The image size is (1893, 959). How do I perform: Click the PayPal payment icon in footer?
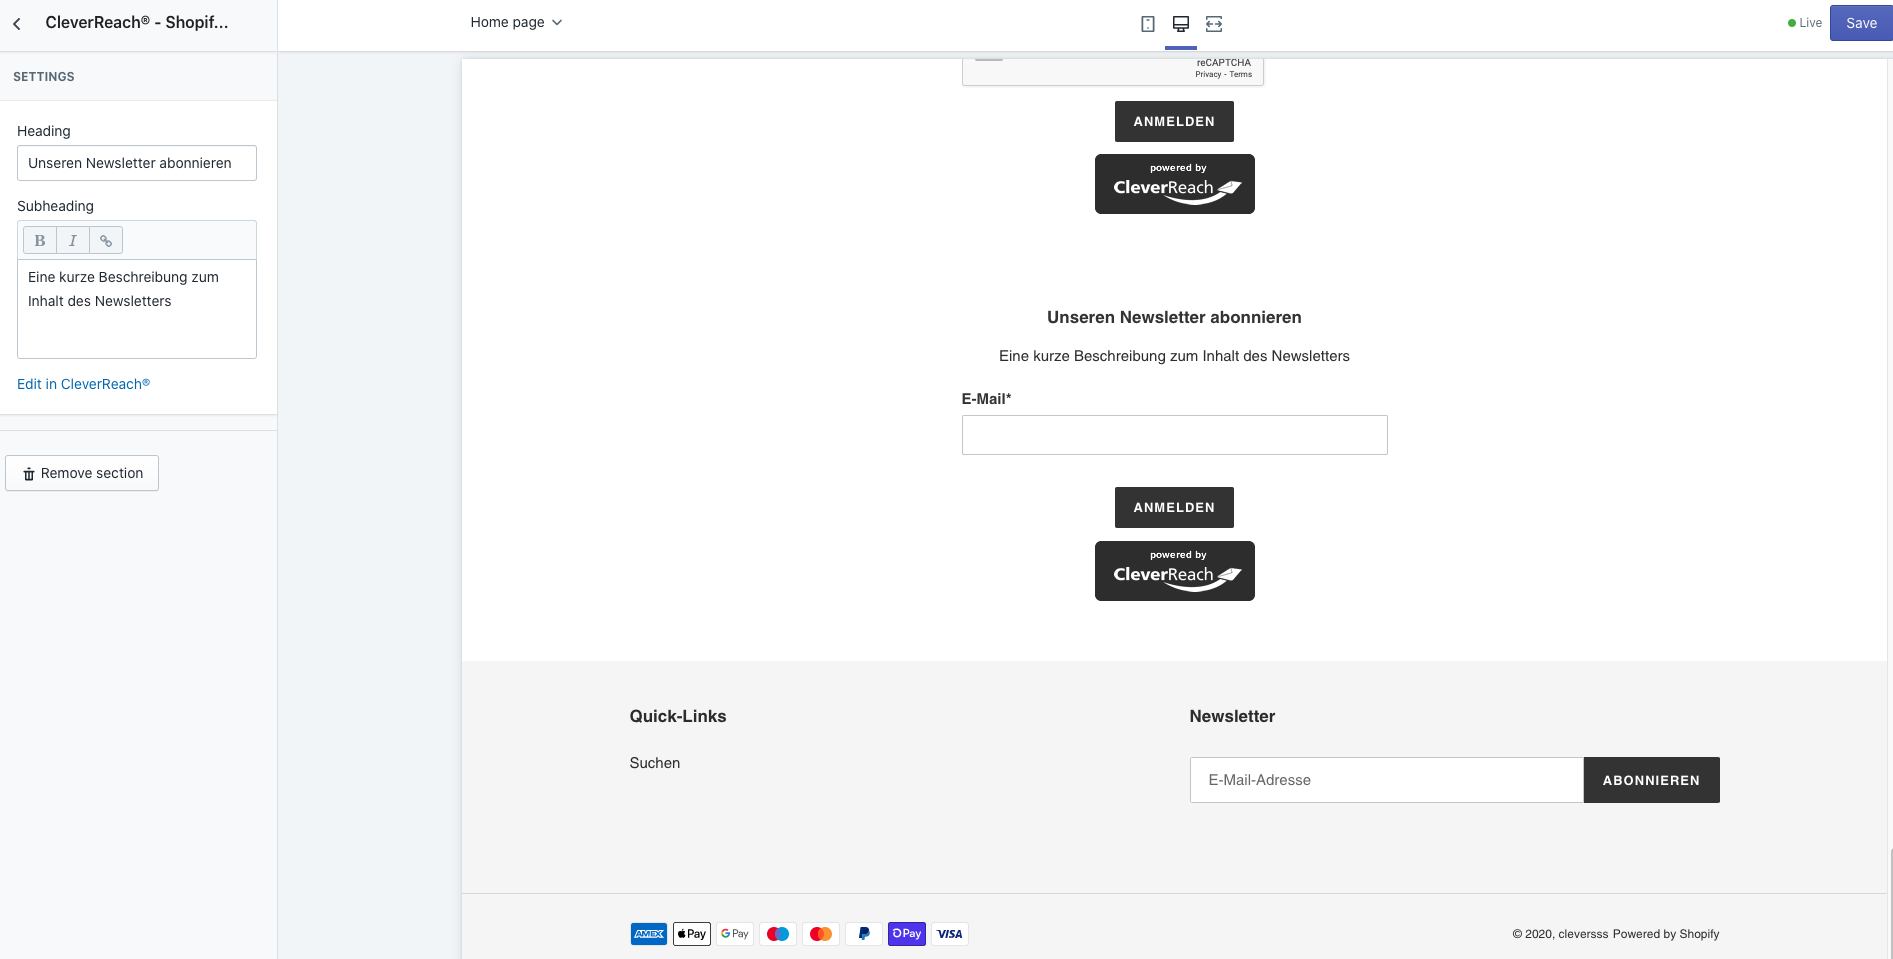click(x=864, y=934)
